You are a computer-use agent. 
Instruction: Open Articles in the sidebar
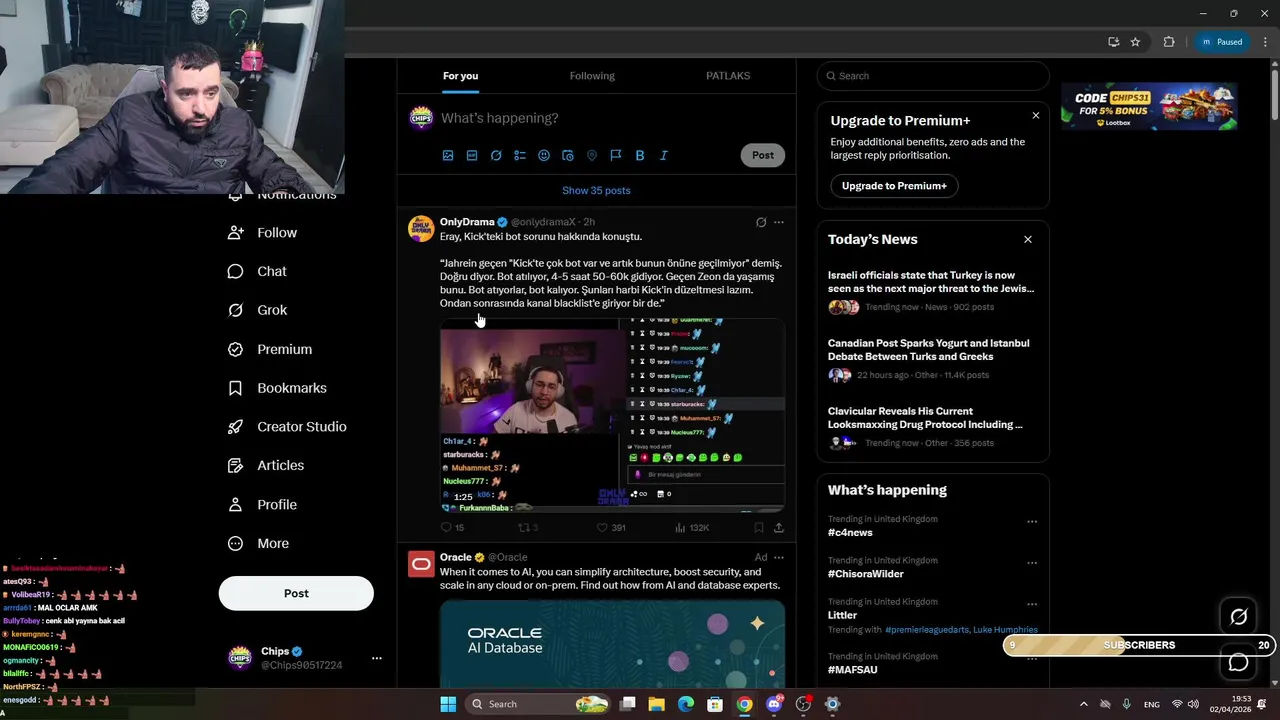(267, 465)
